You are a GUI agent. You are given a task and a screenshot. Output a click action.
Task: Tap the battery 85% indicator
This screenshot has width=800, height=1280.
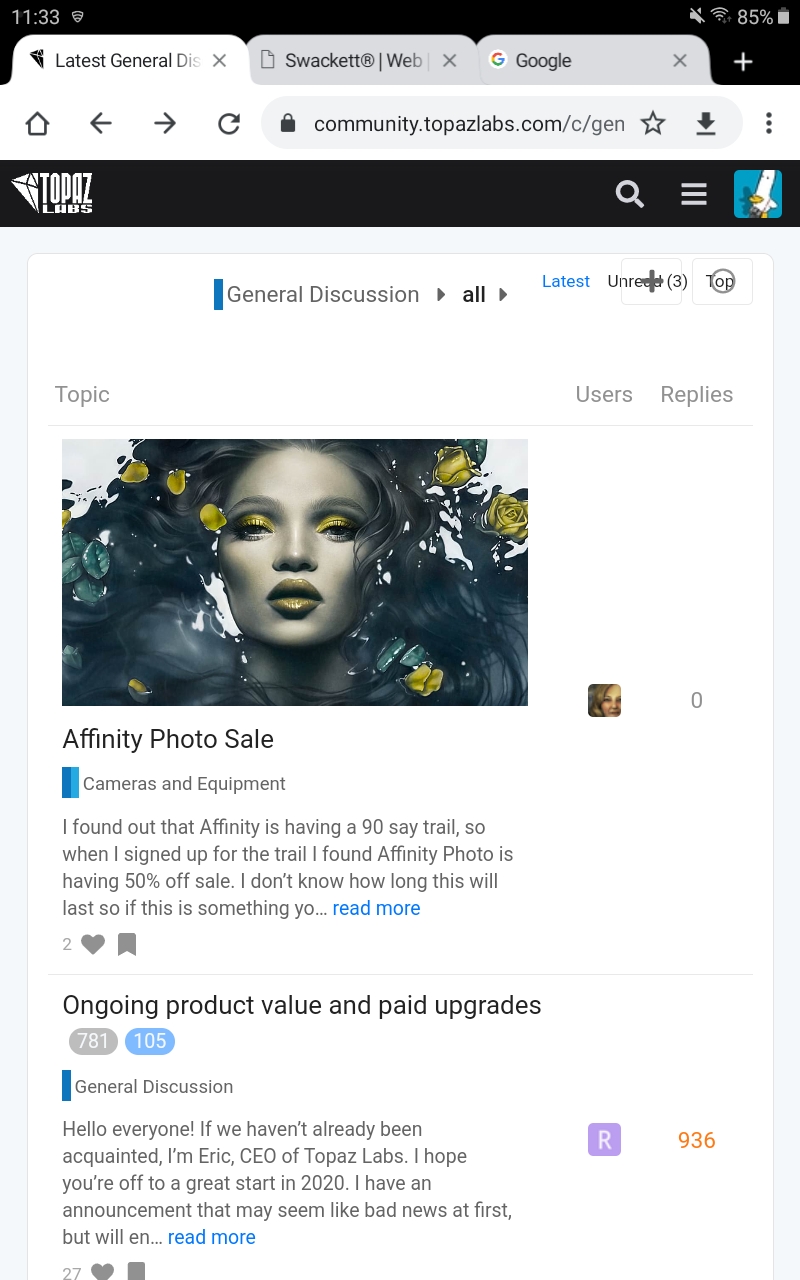click(x=763, y=17)
